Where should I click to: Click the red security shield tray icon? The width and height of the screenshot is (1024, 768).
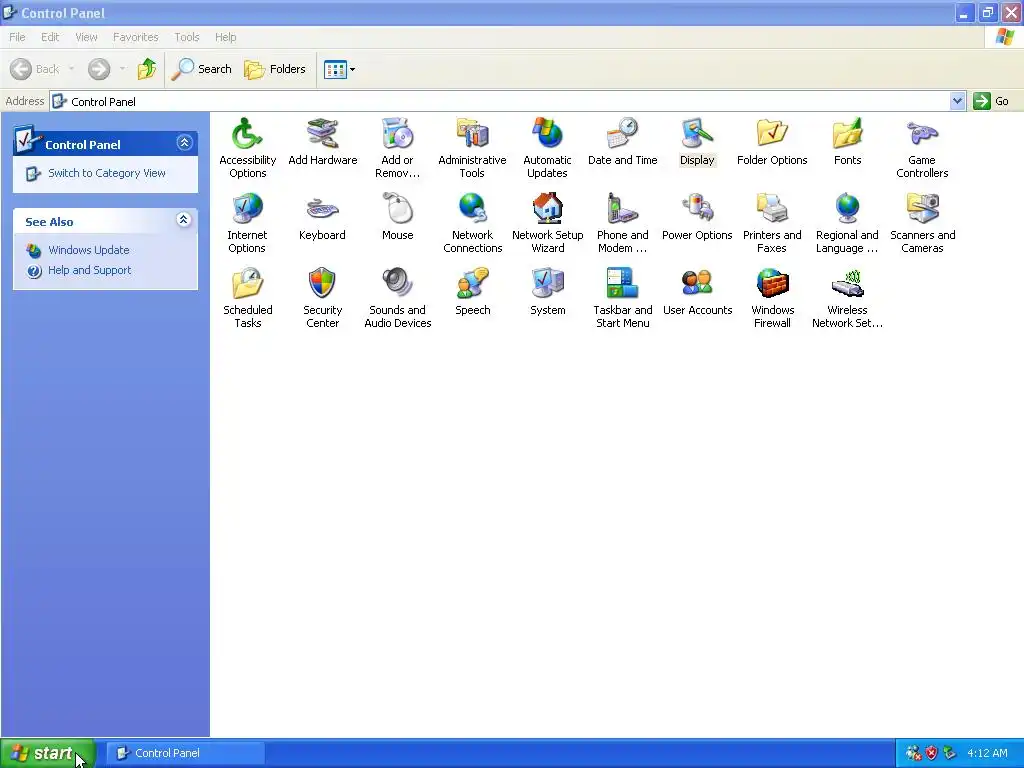(x=932, y=753)
